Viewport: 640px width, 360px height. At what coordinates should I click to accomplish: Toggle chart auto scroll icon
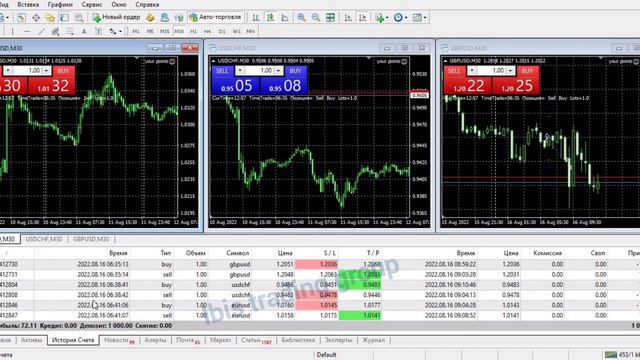(348, 17)
